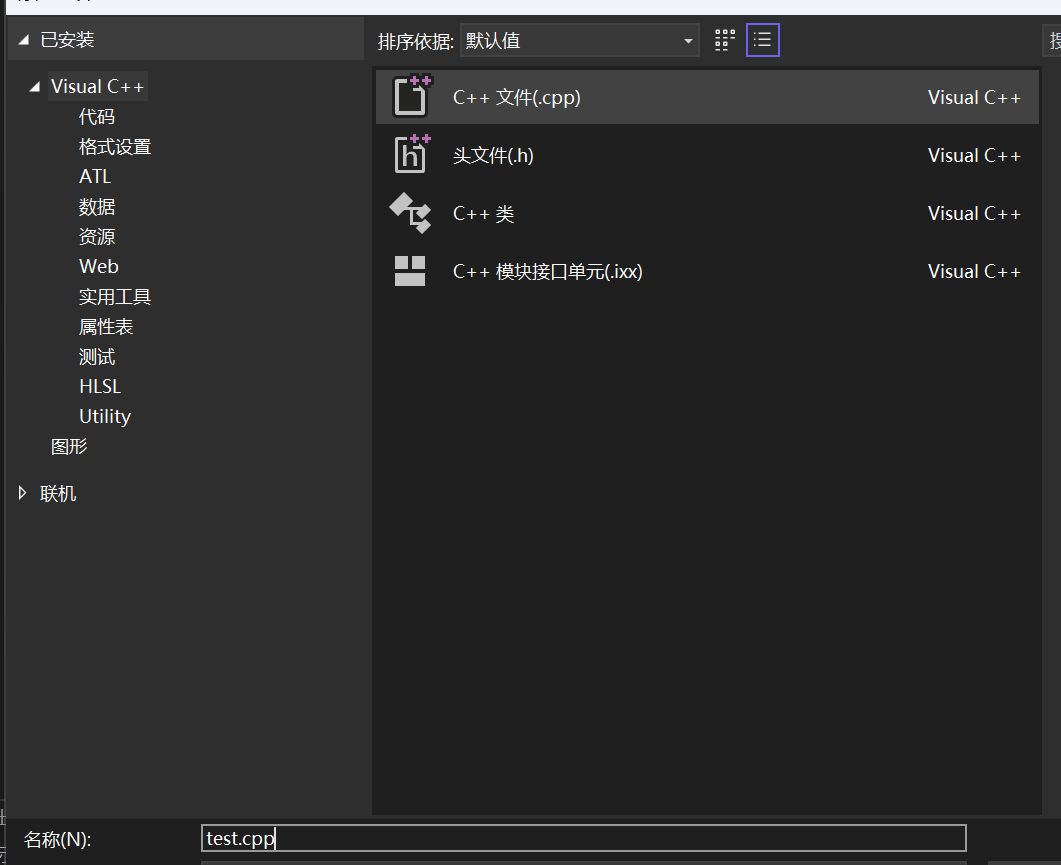Select the HLSL category
This screenshot has height=865, width=1061.
[x=100, y=386]
